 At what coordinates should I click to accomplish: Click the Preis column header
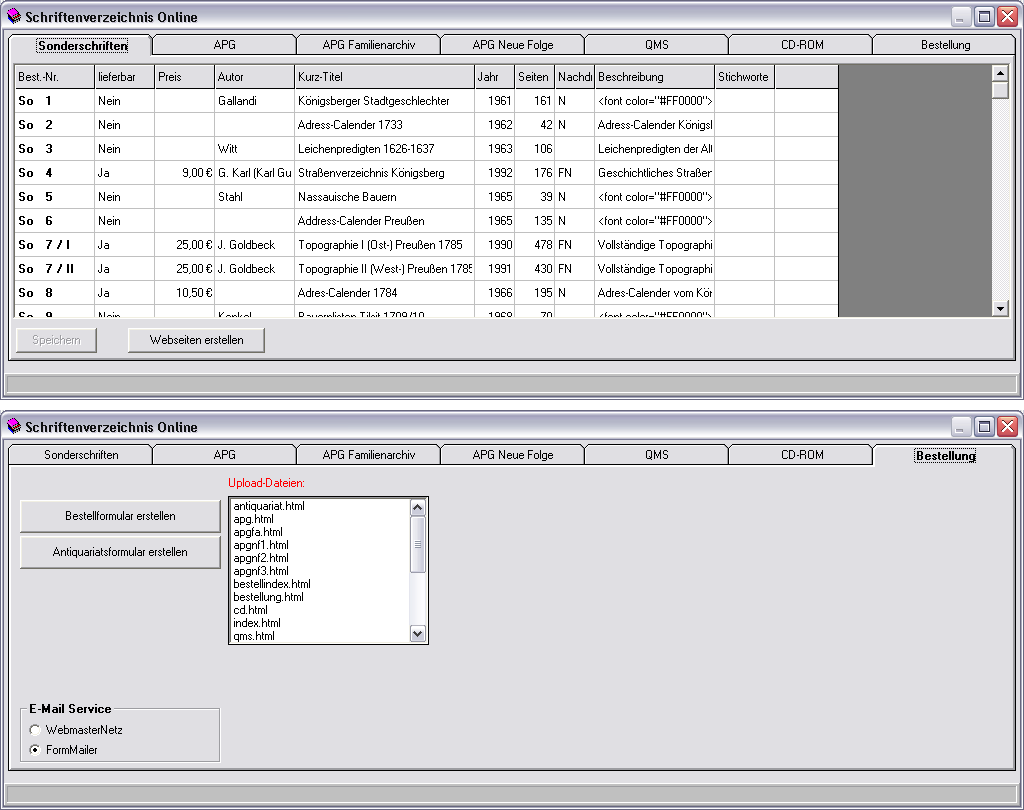(184, 77)
